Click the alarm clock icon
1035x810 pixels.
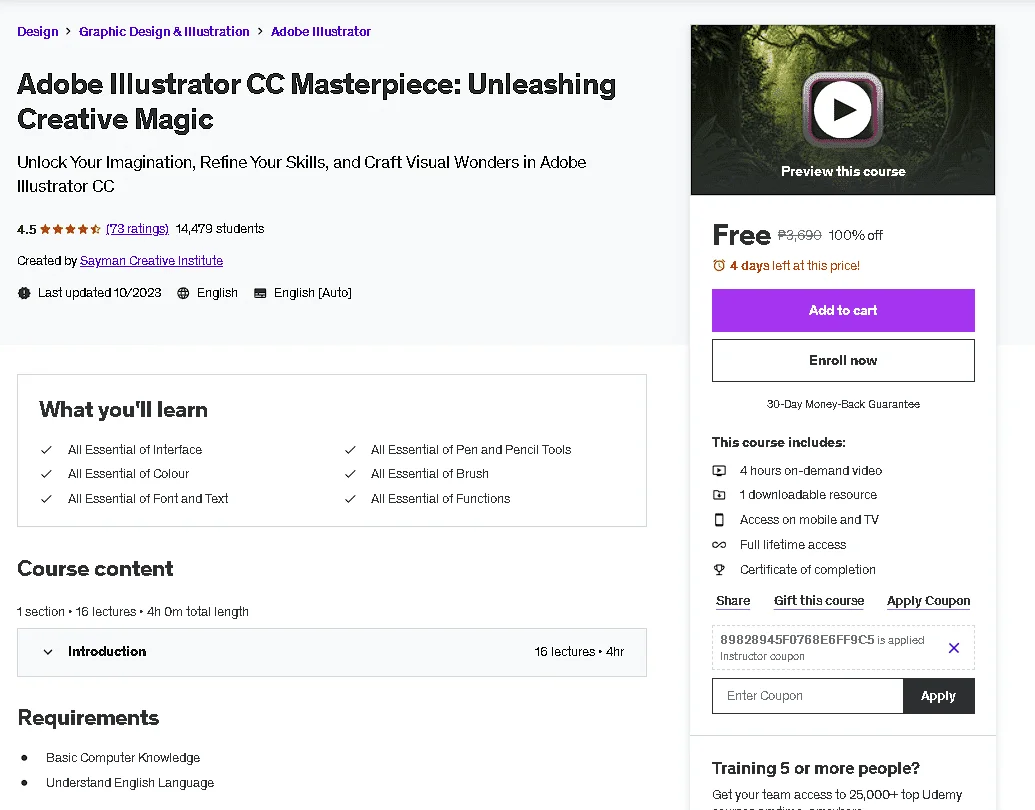click(719, 265)
